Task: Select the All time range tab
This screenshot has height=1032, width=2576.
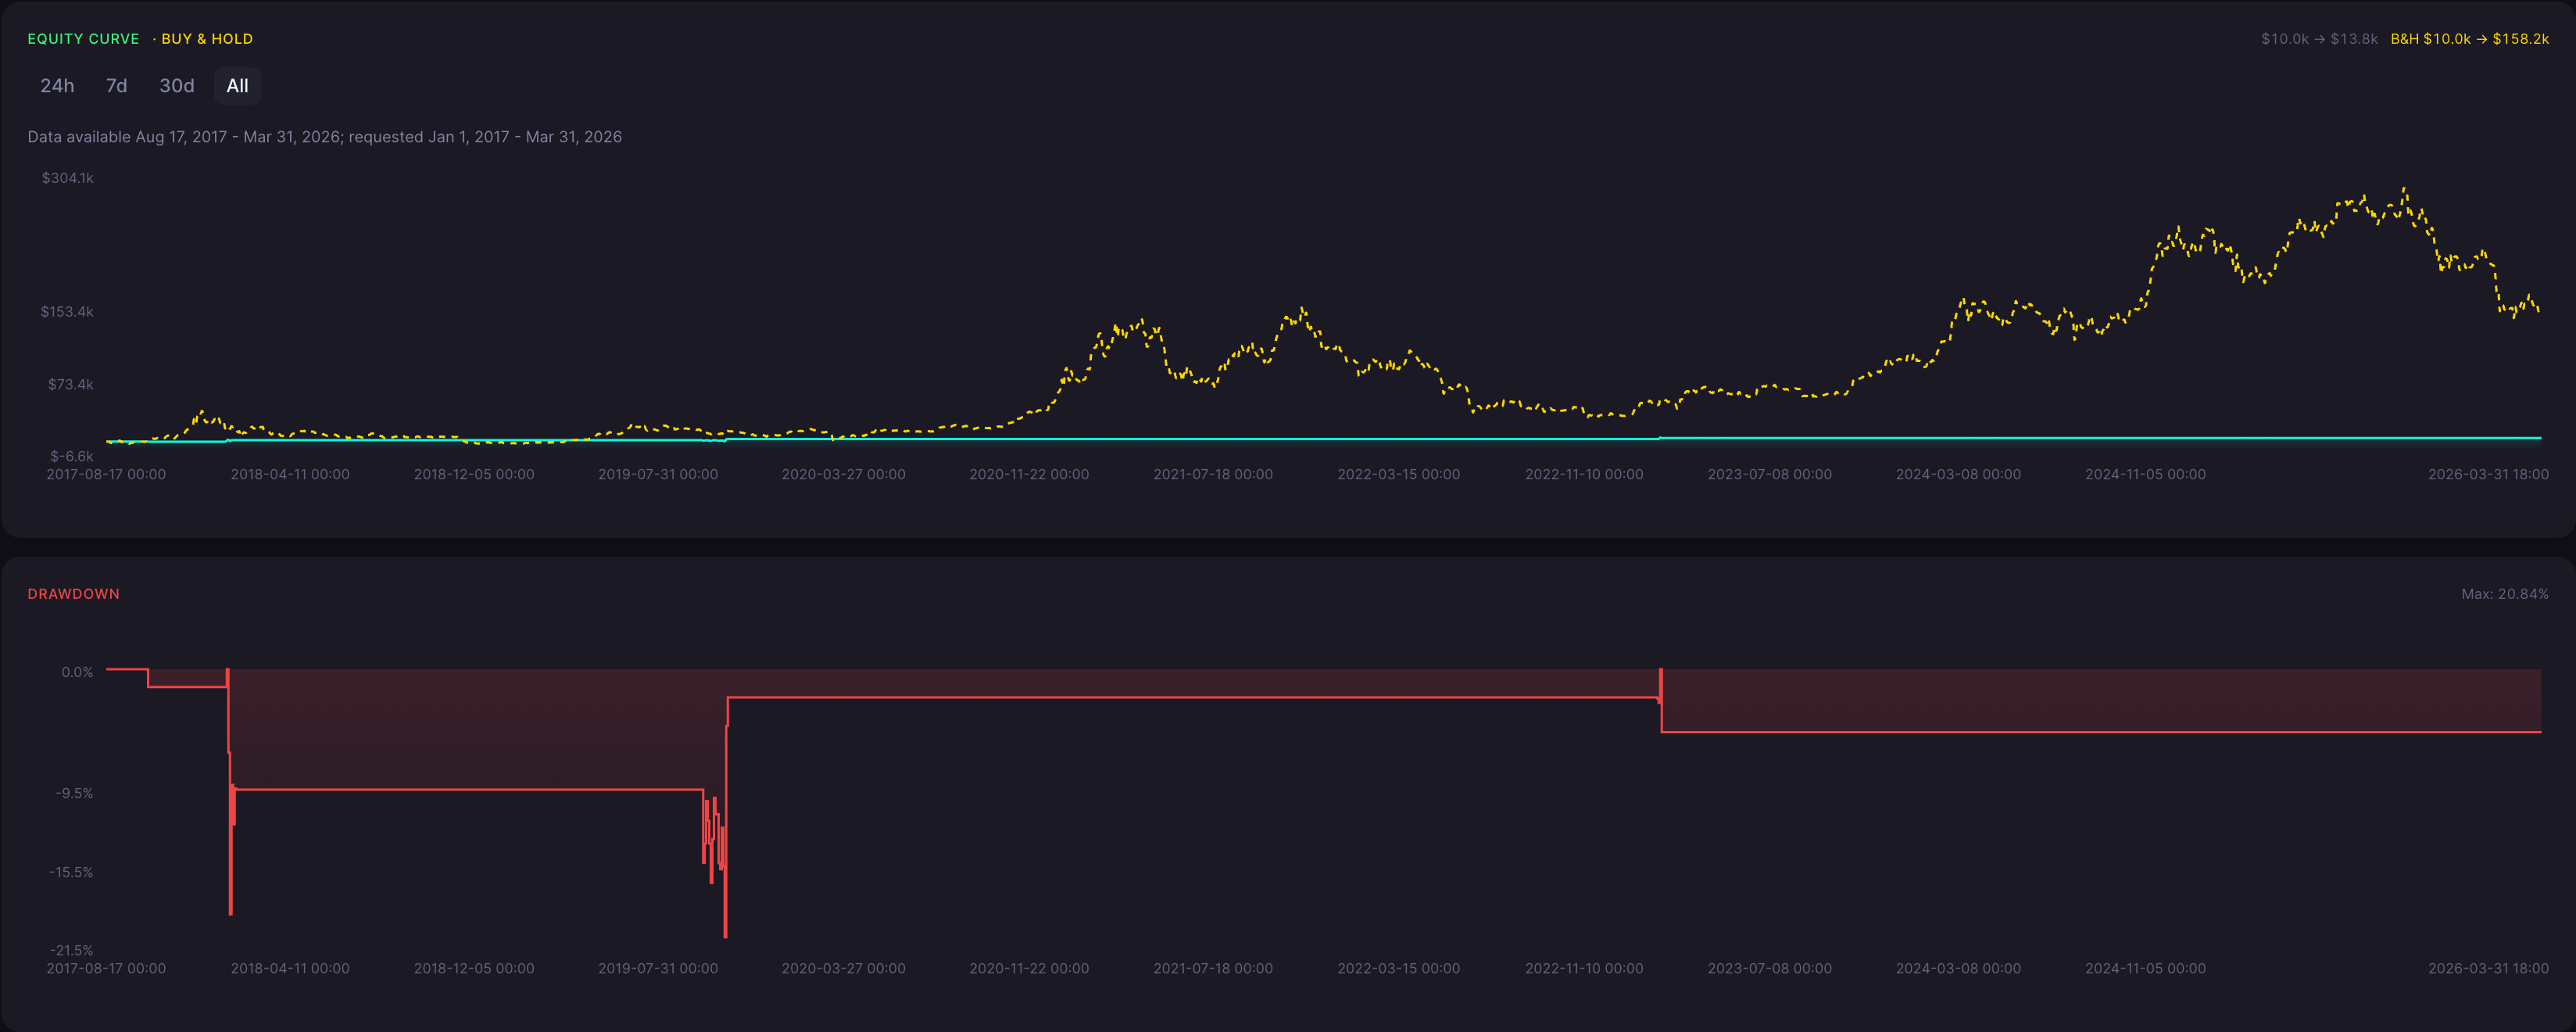Action: [237, 86]
